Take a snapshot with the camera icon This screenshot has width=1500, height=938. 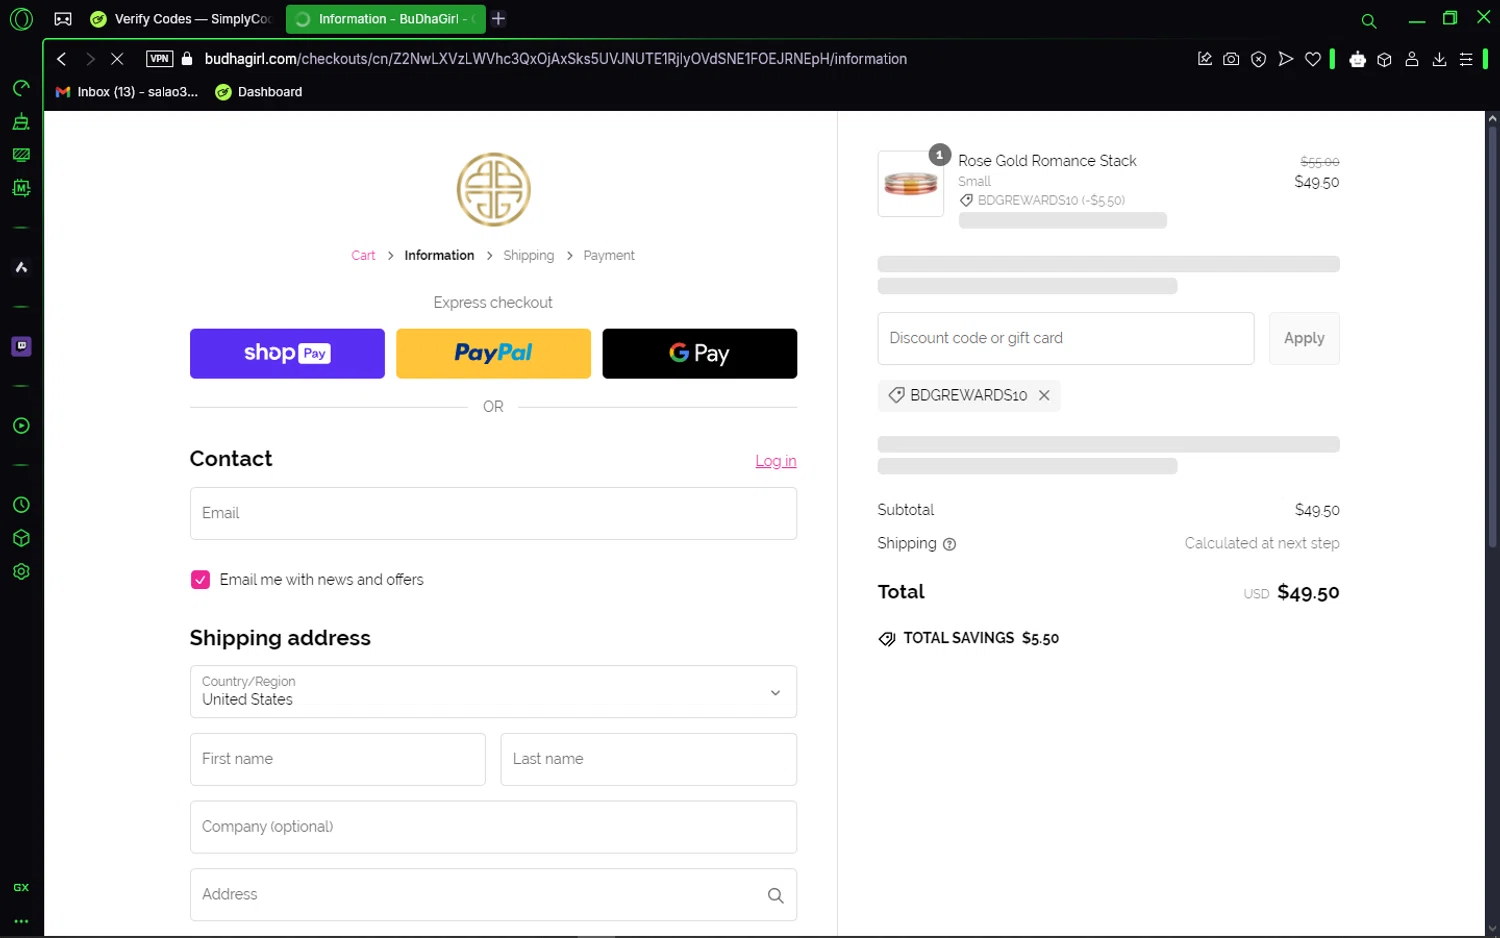pyautogui.click(x=1231, y=59)
